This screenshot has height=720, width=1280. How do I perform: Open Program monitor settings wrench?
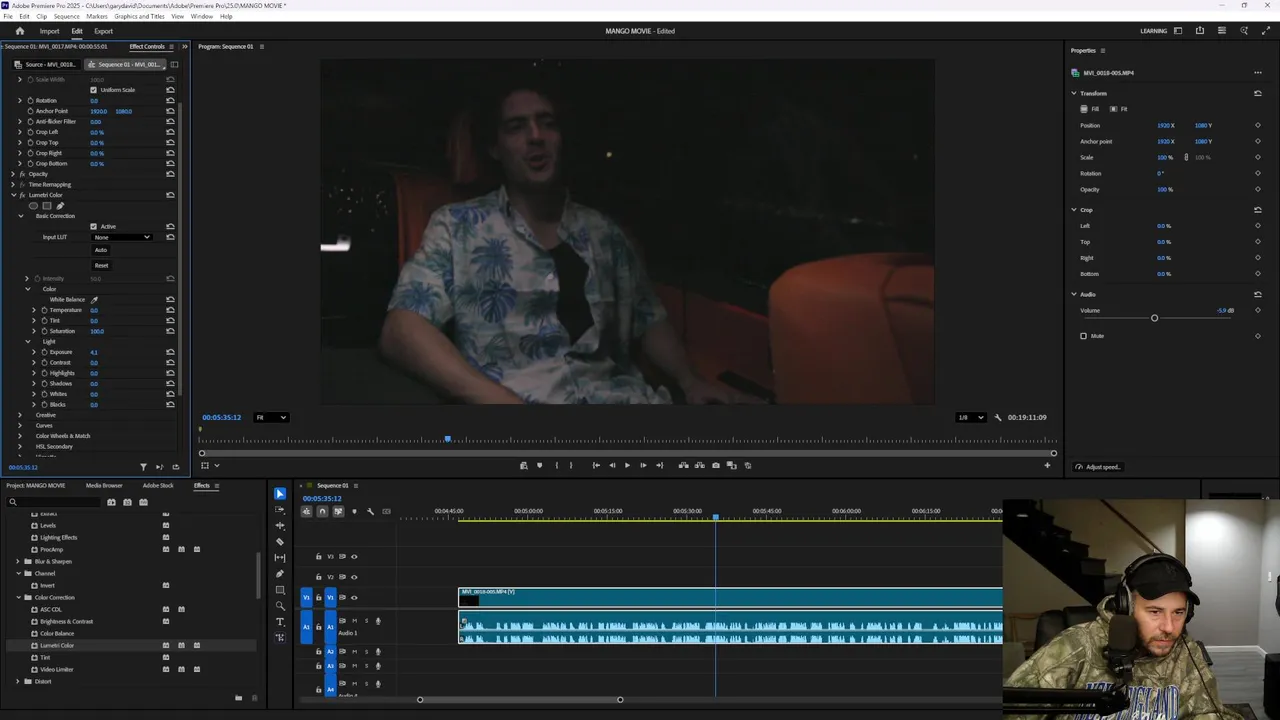click(x=997, y=417)
